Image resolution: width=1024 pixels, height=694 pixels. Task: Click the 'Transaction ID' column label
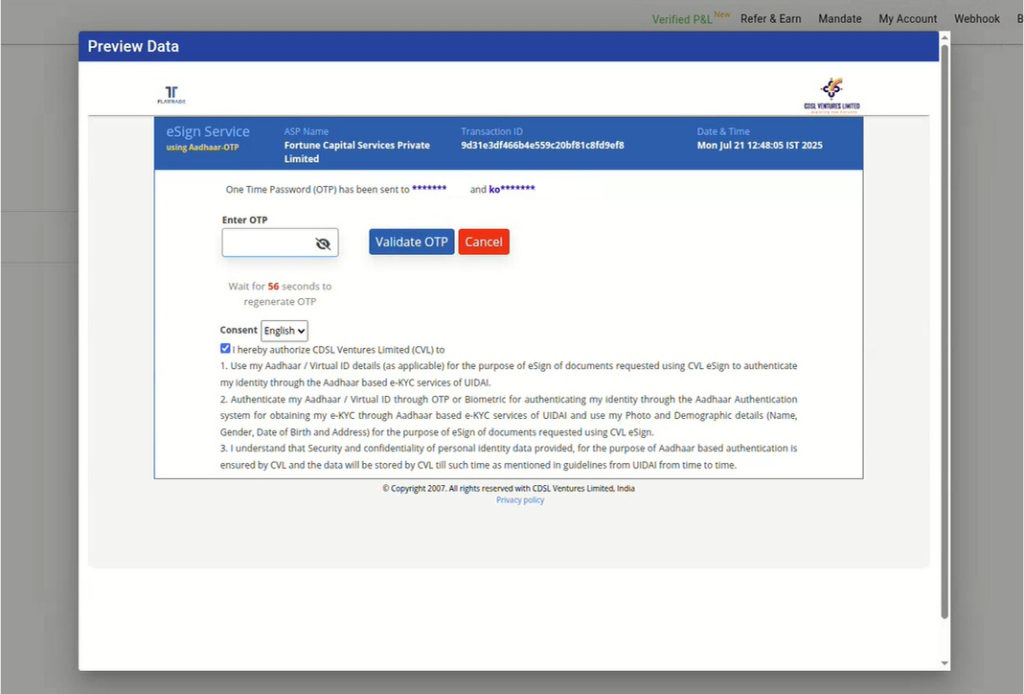point(492,131)
